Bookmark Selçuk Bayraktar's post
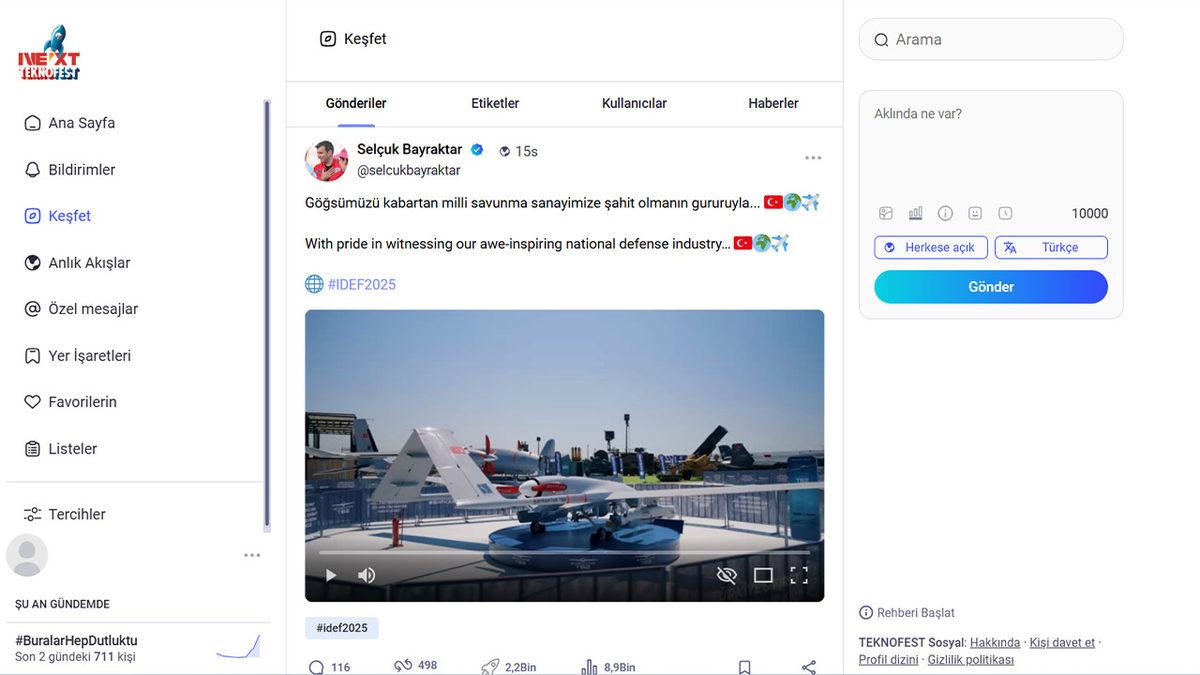The image size is (1200, 675). (744, 665)
